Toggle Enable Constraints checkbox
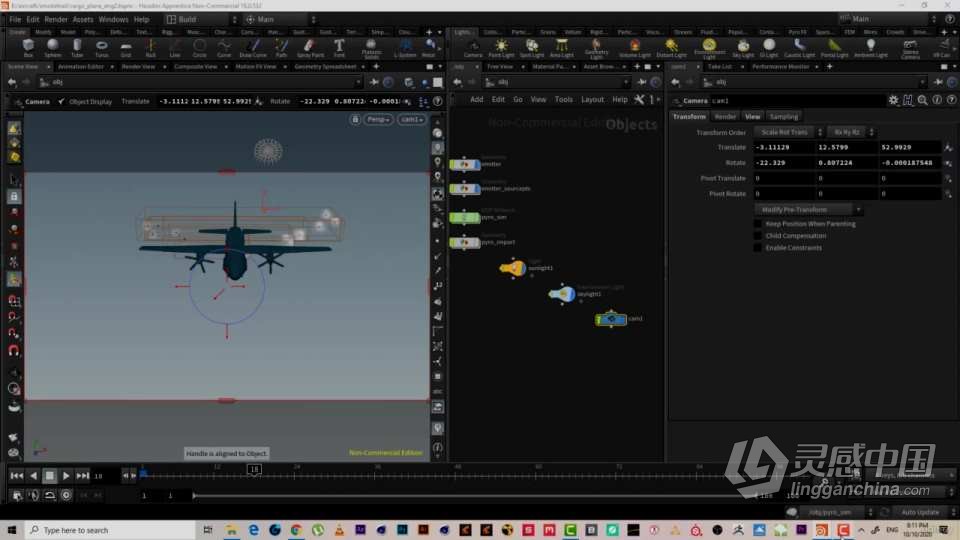This screenshot has height=540, width=960. click(758, 248)
